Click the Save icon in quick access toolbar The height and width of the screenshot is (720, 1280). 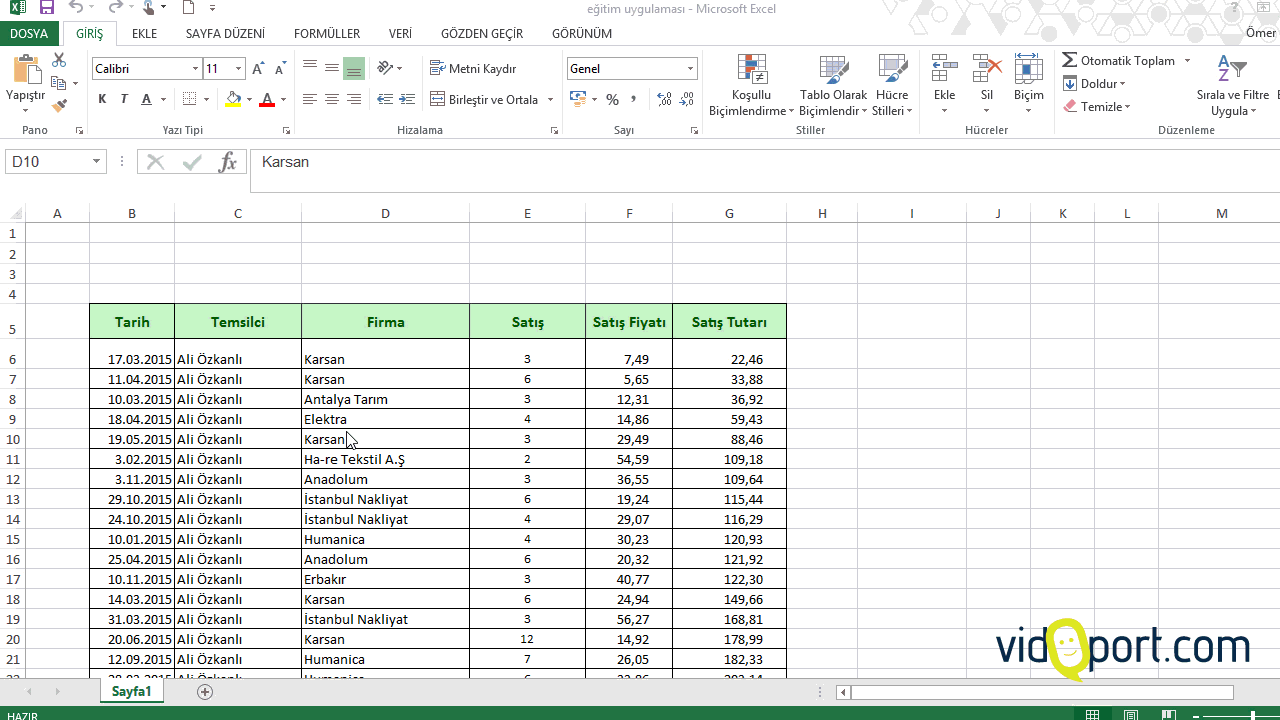tap(46, 8)
